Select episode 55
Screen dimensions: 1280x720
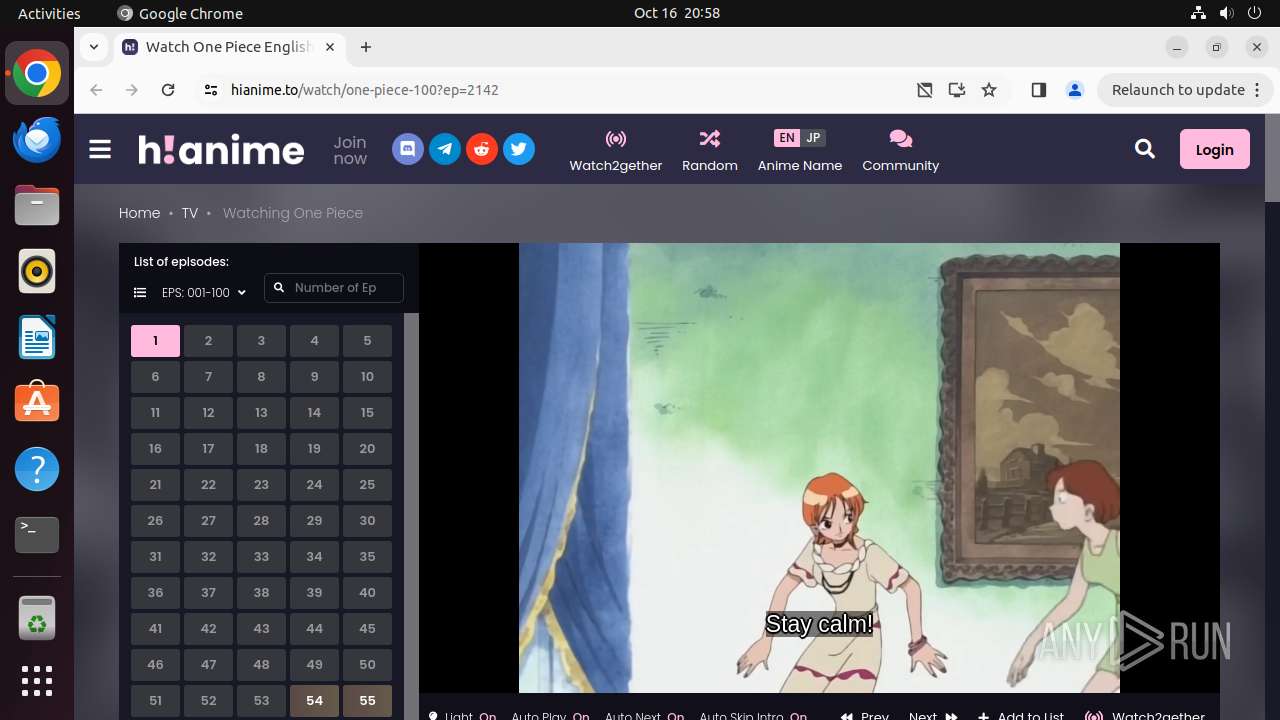(367, 701)
